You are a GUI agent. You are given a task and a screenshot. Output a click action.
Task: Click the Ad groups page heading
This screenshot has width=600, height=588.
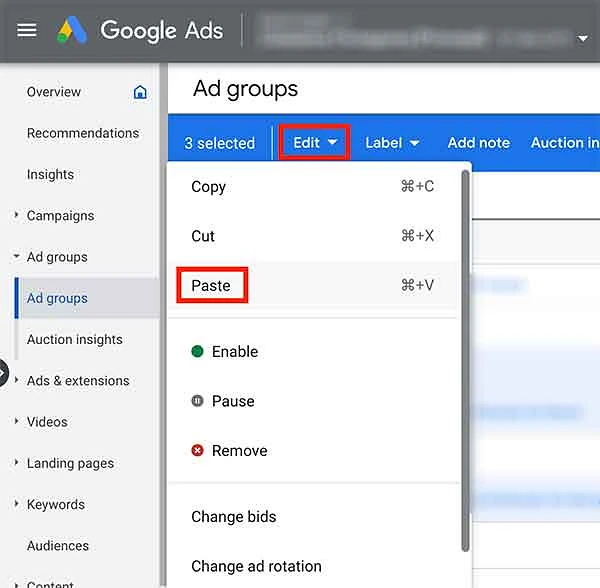pyautogui.click(x=245, y=89)
